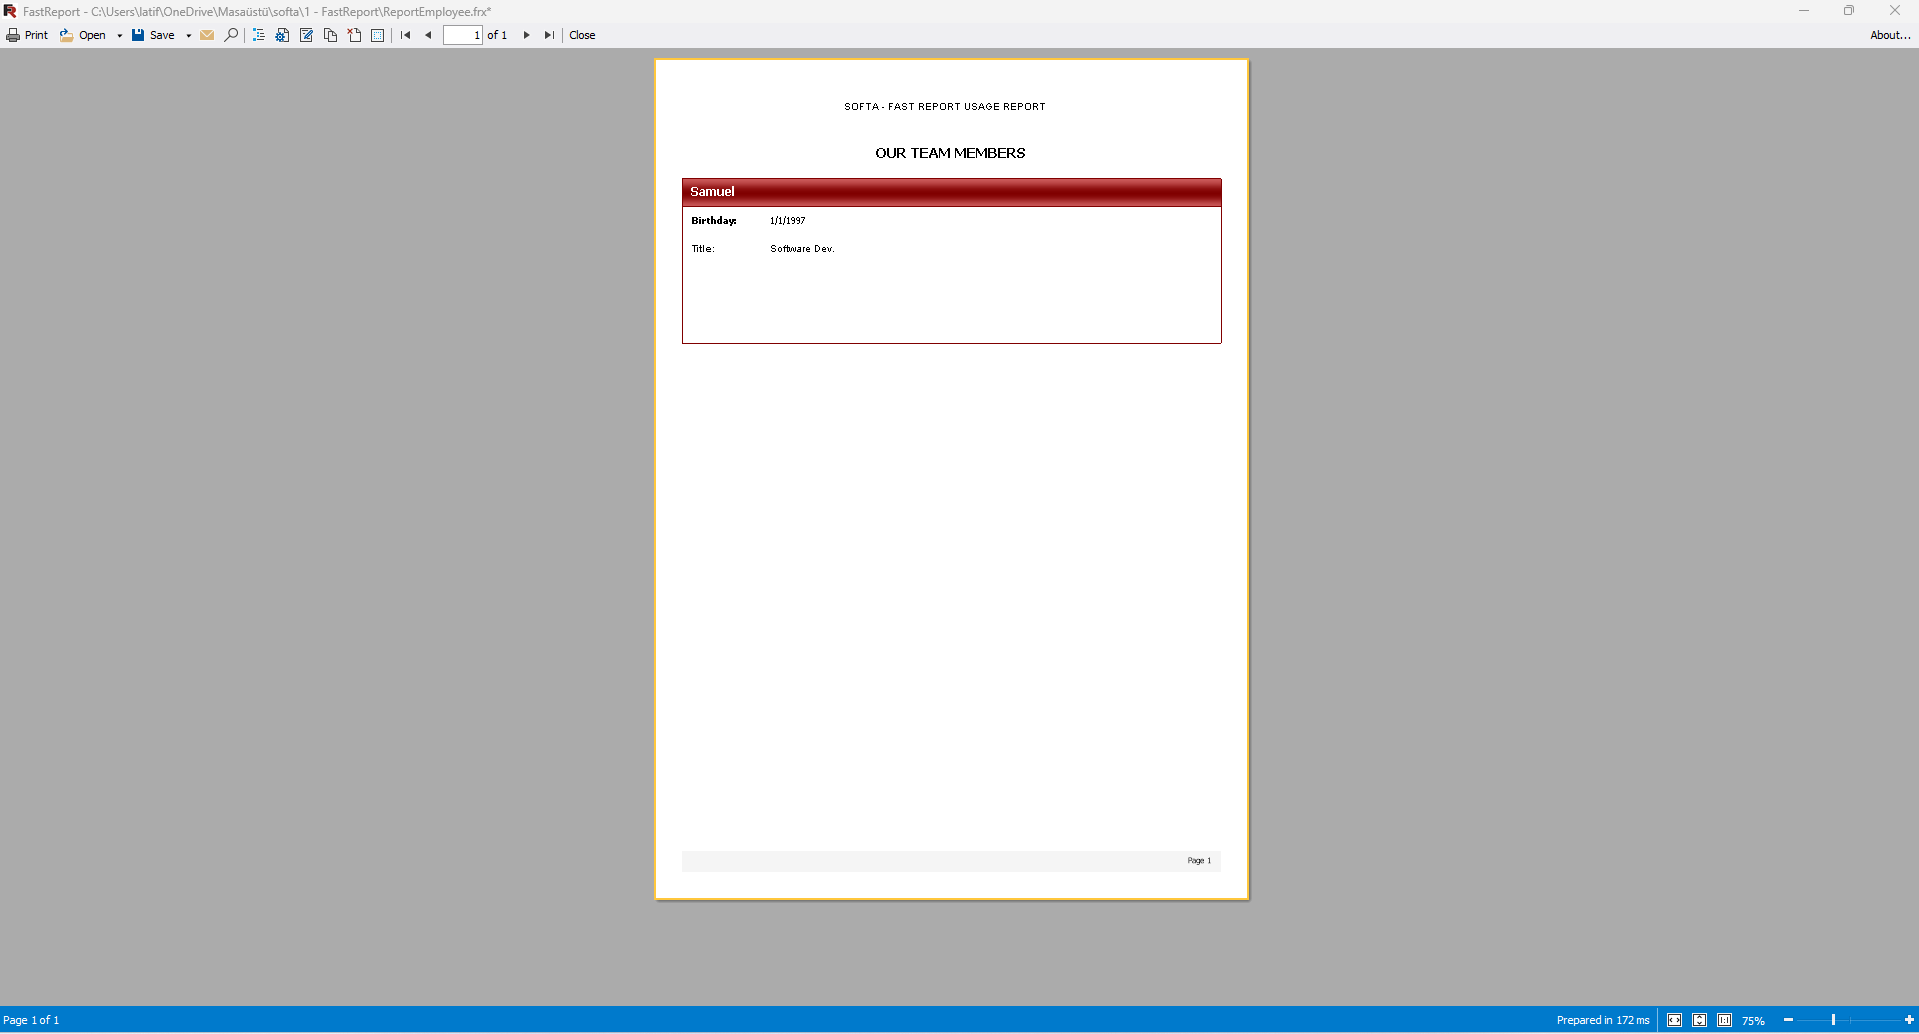Click the 'OUR TEAM MEMBERS' title
1919x1034 pixels.
(950, 153)
